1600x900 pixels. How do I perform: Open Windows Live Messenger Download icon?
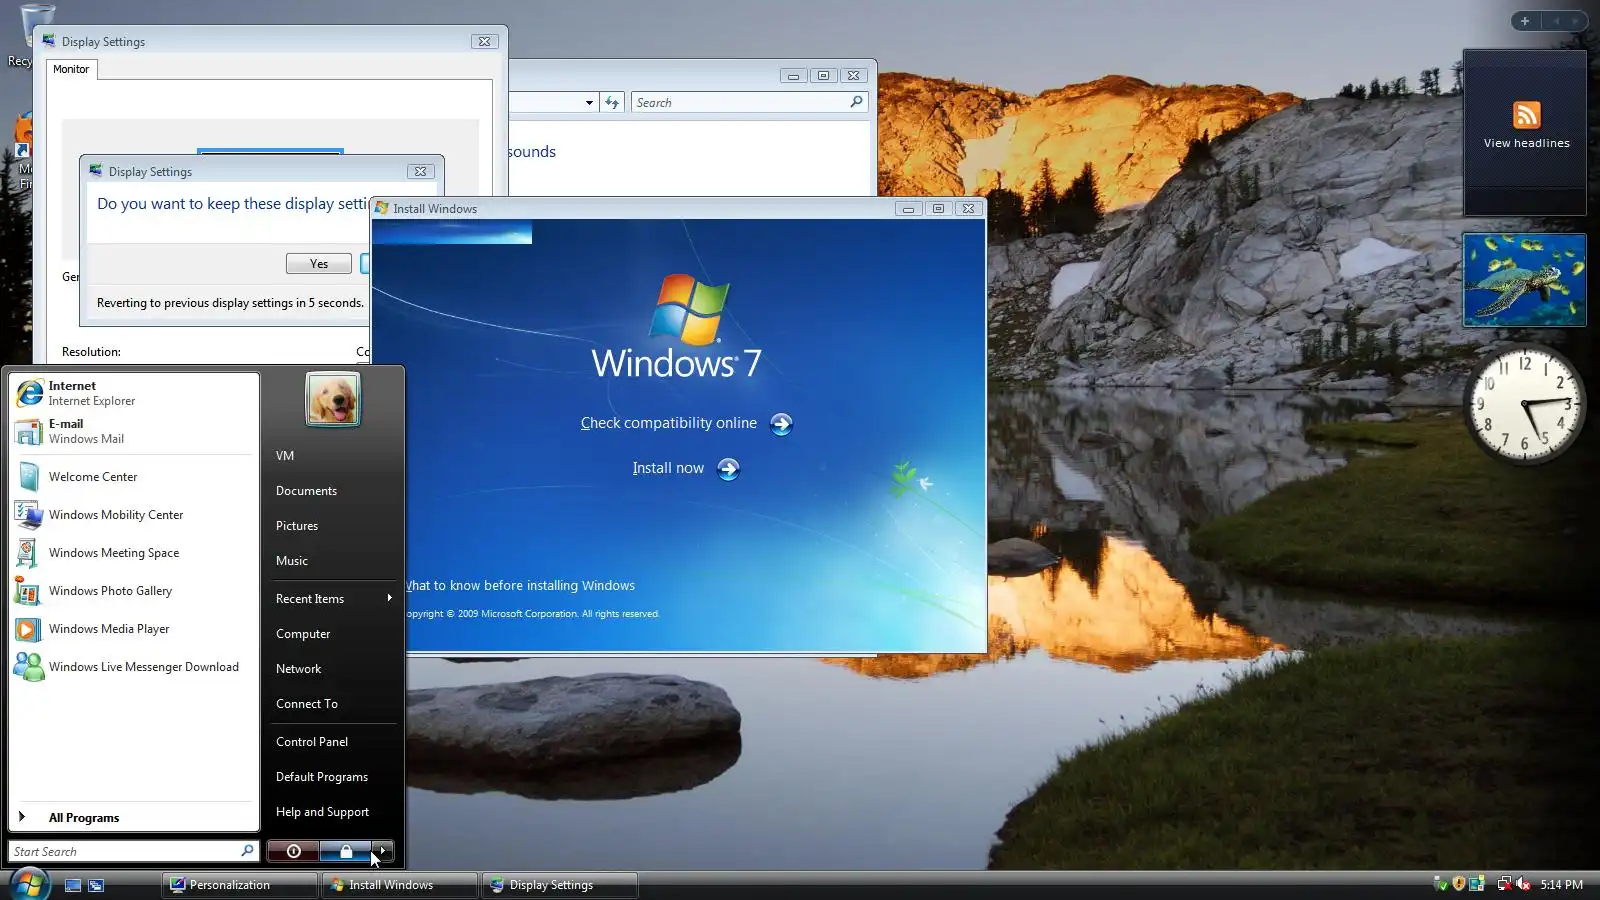(x=29, y=667)
